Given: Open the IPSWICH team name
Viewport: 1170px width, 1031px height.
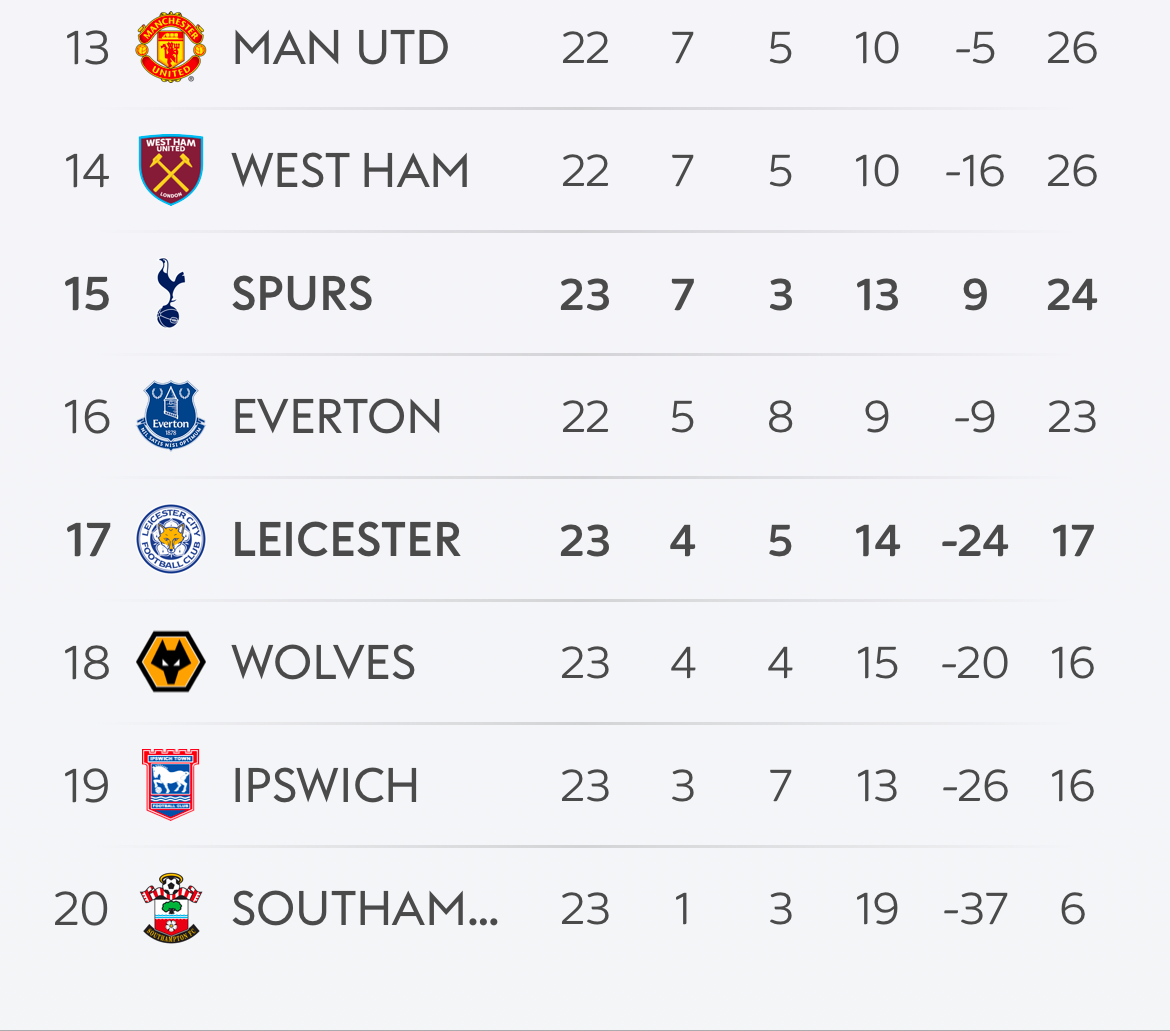Looking at the screenshot, I should pos(325,786).
